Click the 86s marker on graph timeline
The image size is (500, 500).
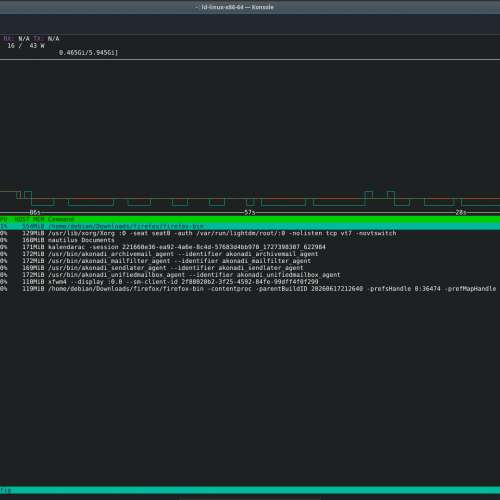click(x=35, y=212)
